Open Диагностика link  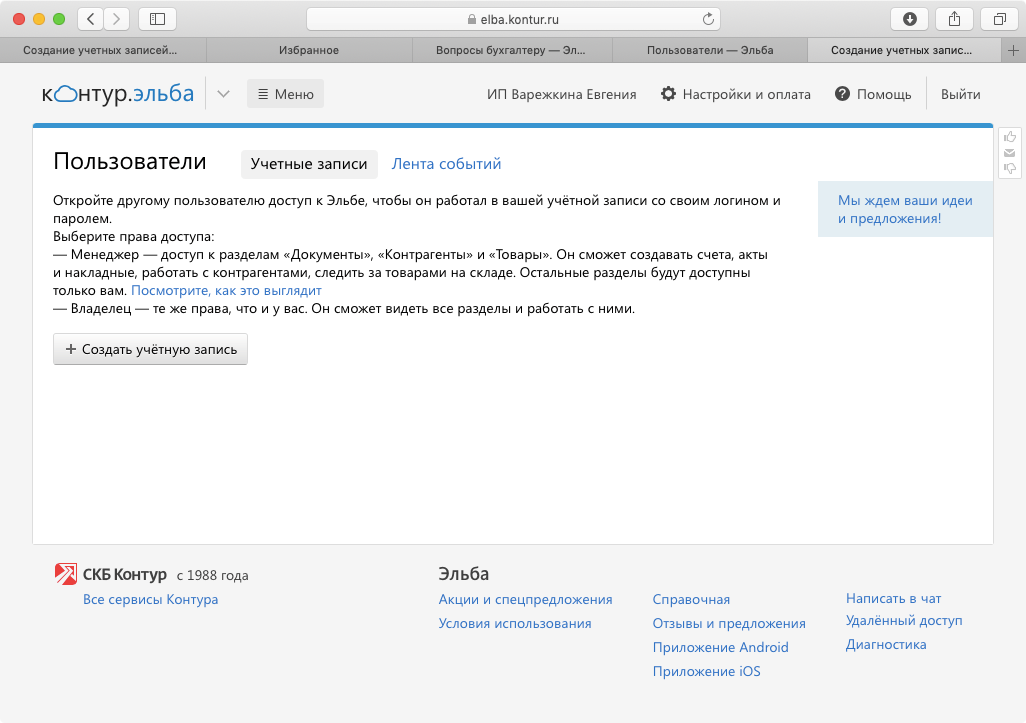point(886,644)
